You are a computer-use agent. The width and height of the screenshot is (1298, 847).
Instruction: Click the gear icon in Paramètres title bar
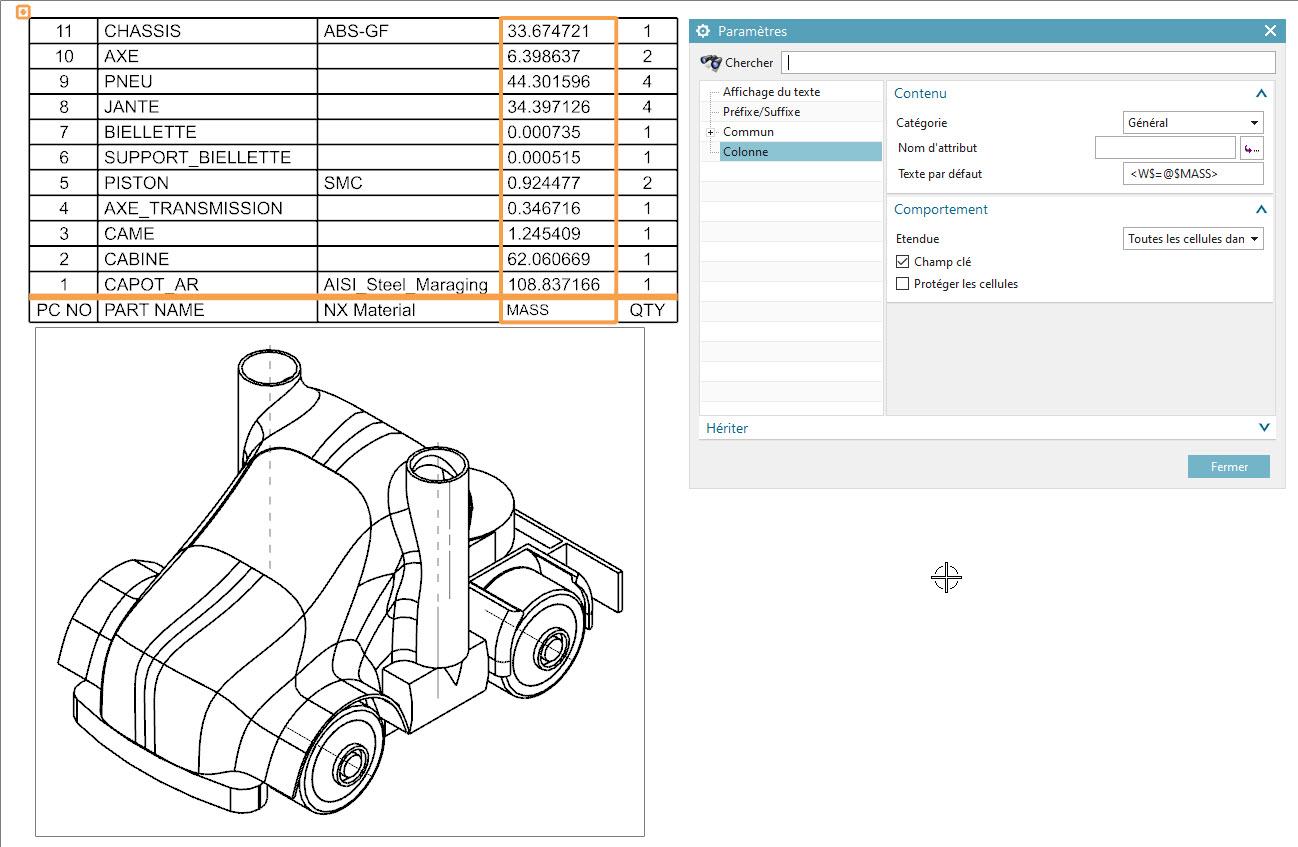pyautogui.click(x=703, y=31)
